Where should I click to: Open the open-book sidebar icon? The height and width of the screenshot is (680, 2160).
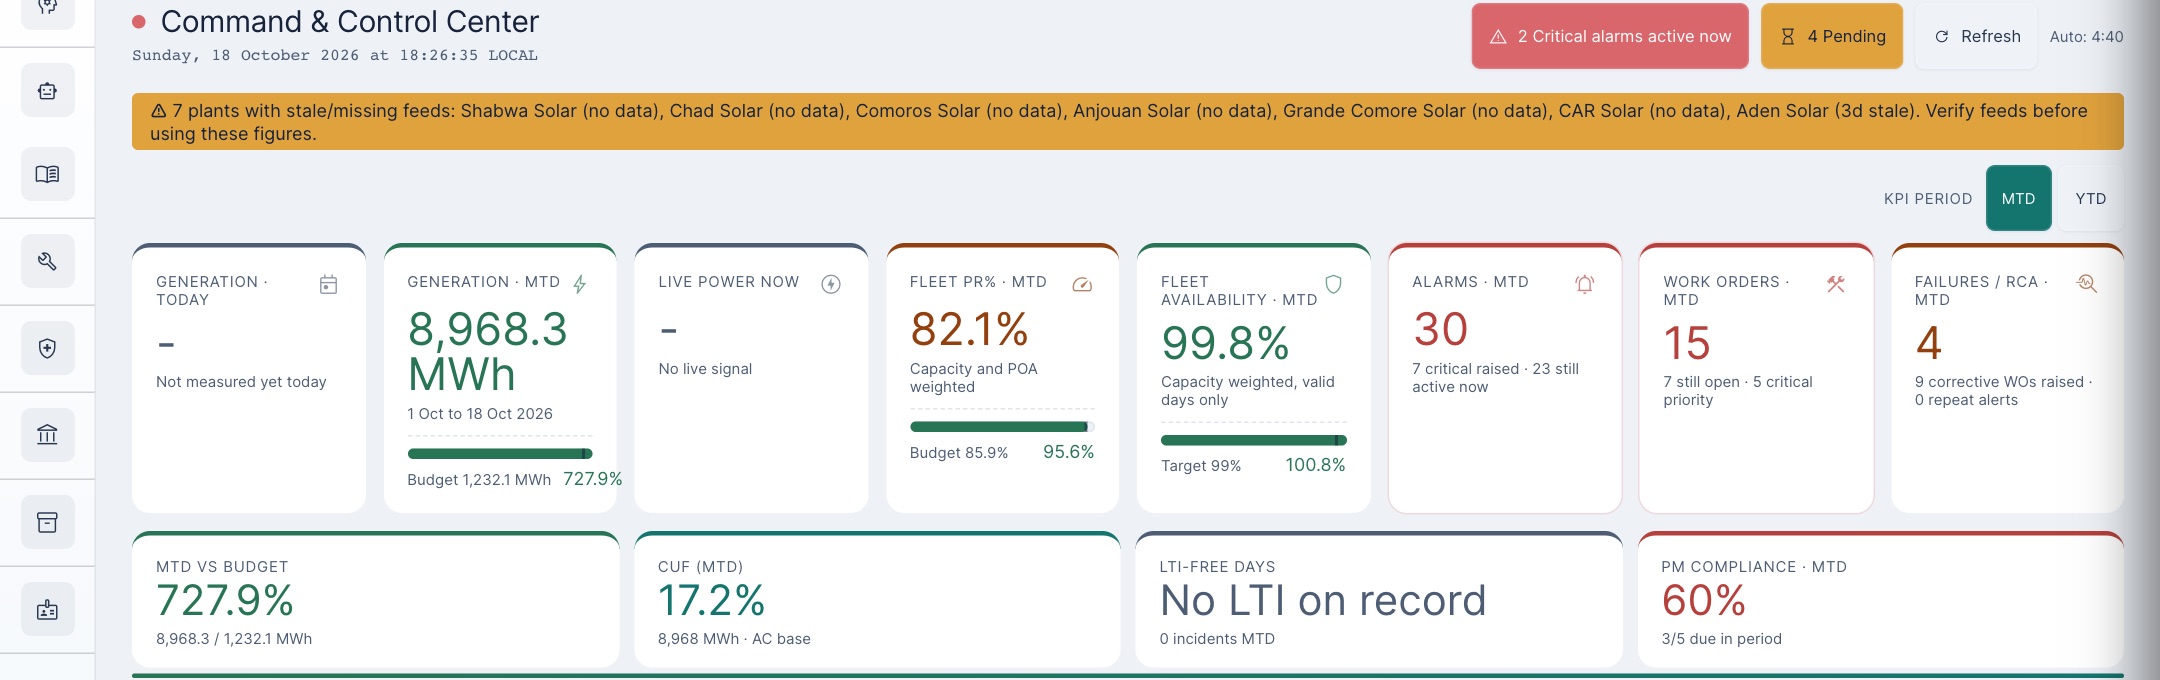click(47, 174)
